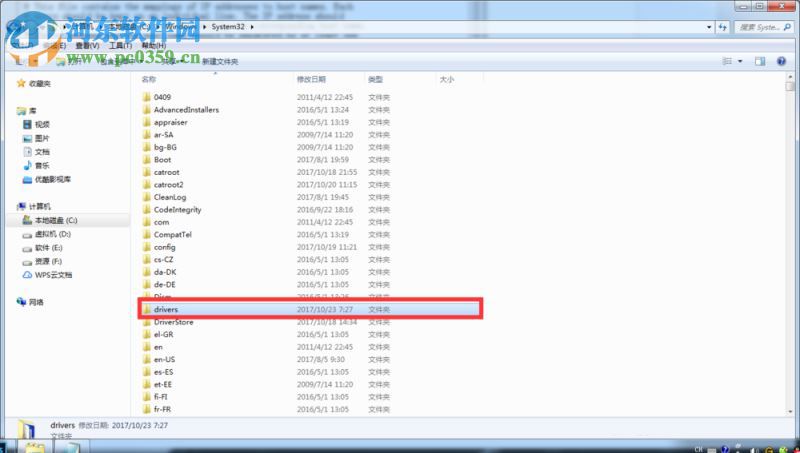The image size is (800, 453).
Task: Click the file list scrollbar down arrow
Action: tap(790, 412)
